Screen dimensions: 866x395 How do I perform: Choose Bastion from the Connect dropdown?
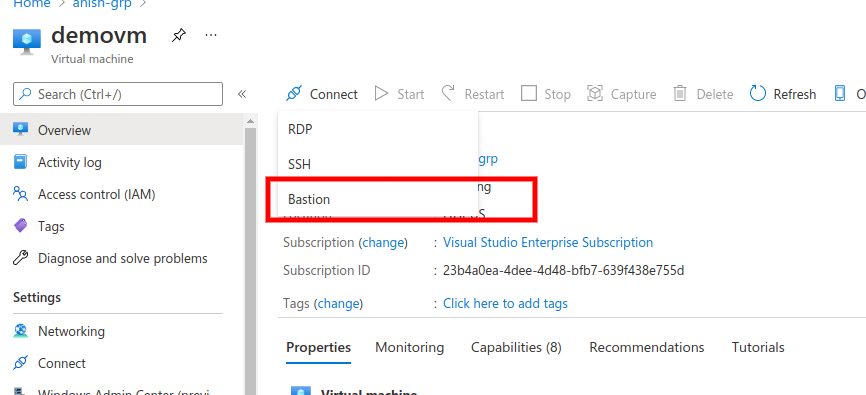(x=378, y=199)
